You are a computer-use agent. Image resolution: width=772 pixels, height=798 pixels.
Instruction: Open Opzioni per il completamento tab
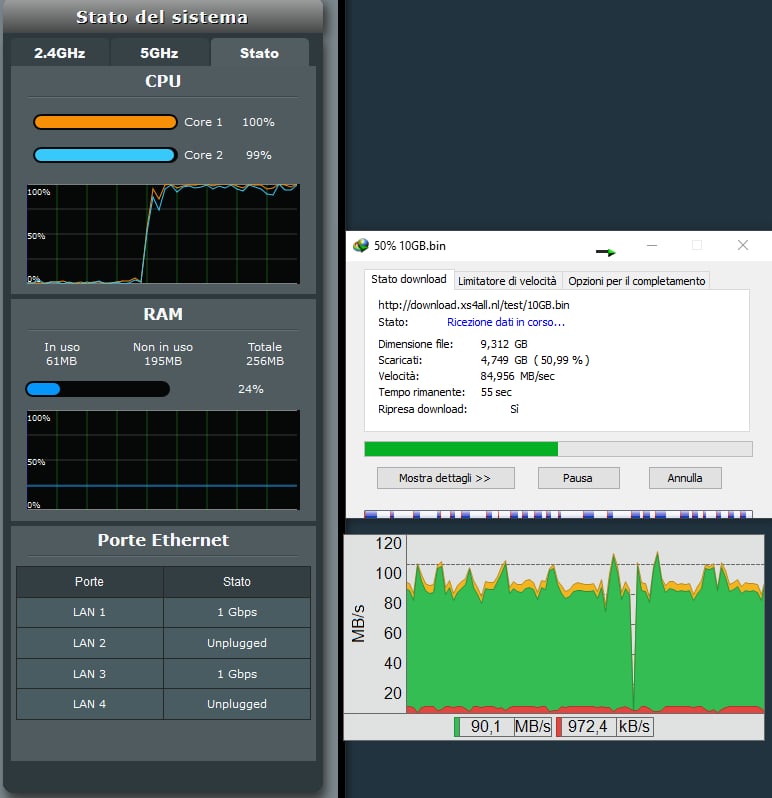(637, 281)
